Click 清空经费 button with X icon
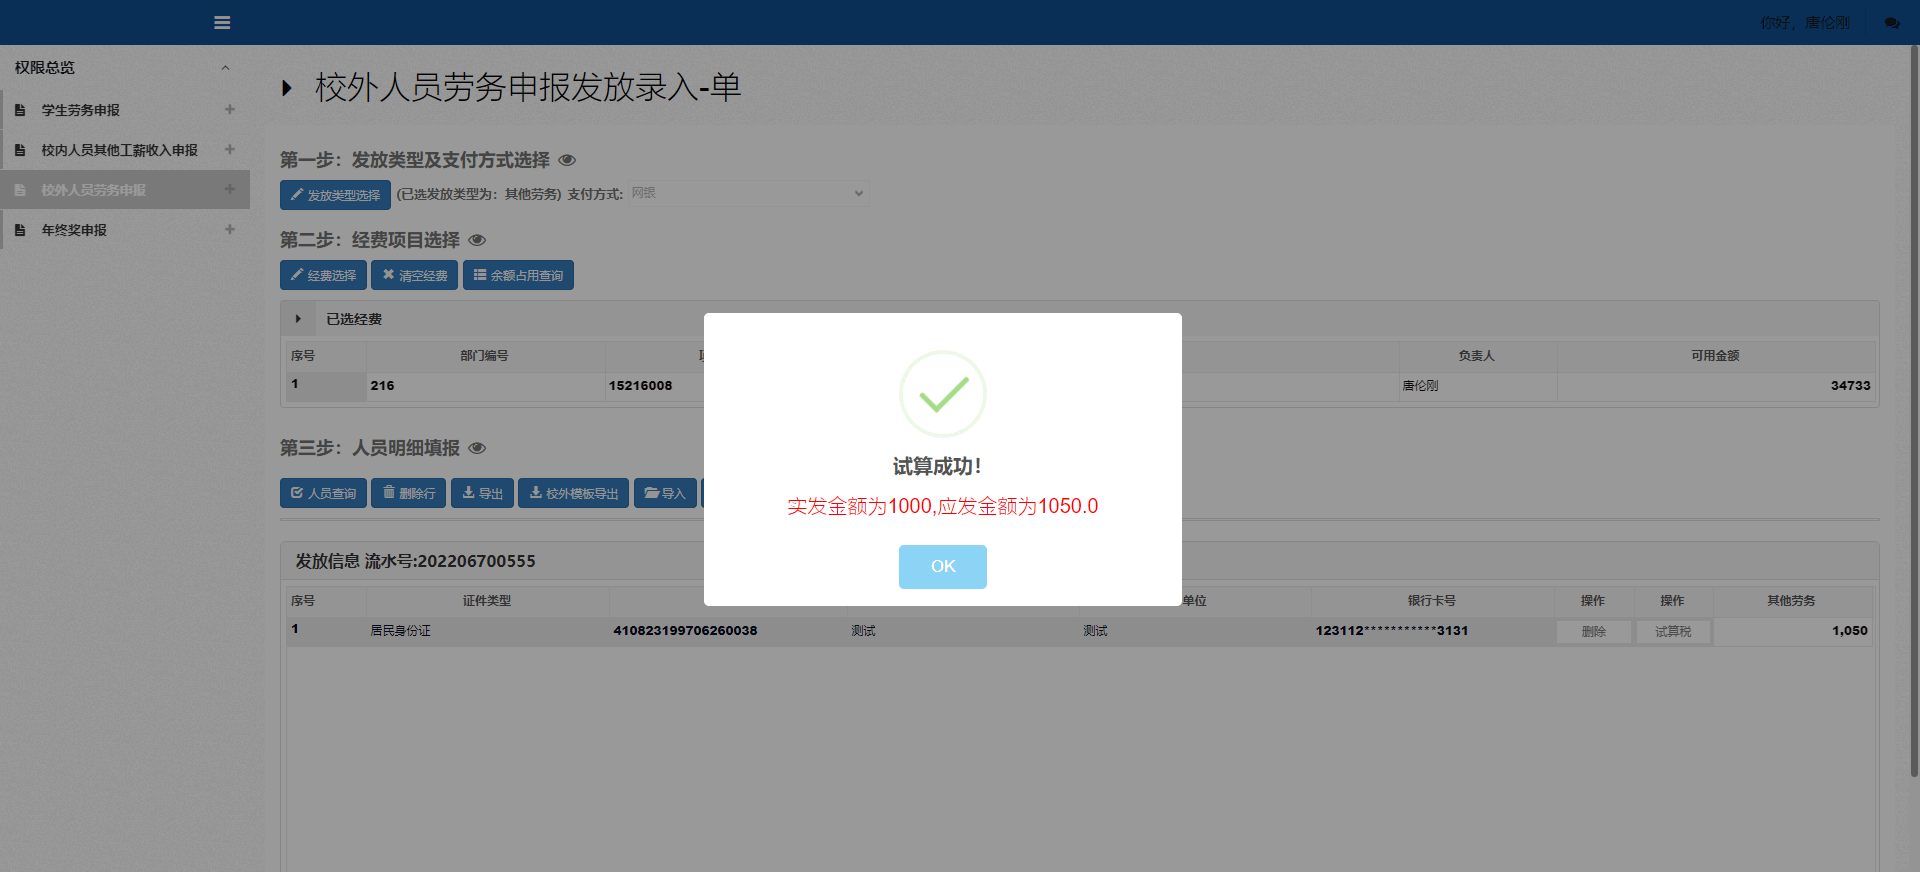 point(414,275)
